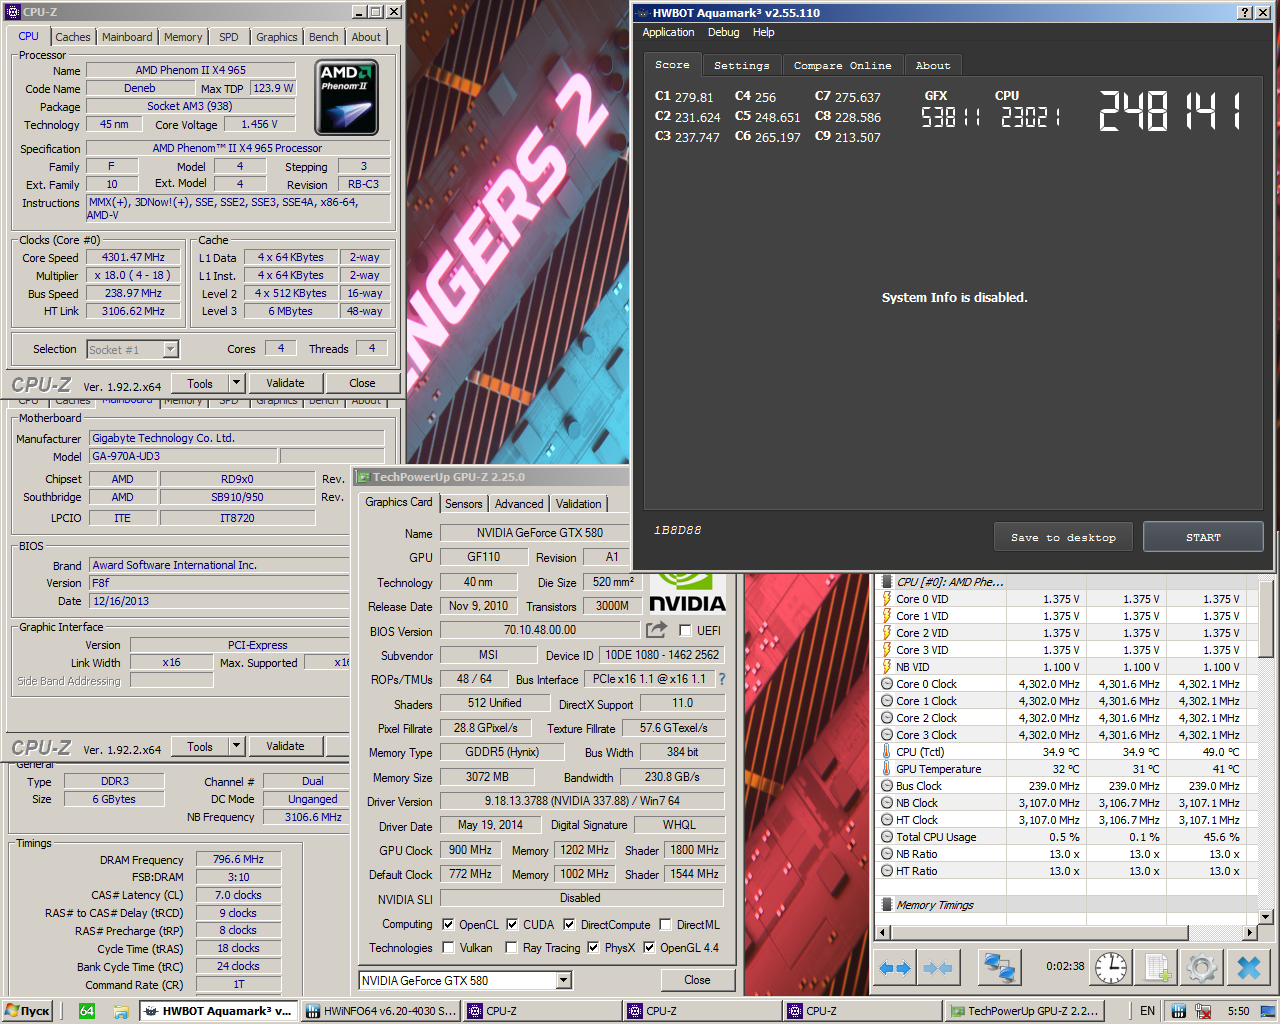Click HWBOT Aquamark help question button
1280x1024 pixels.
[x=1244, y=13]
